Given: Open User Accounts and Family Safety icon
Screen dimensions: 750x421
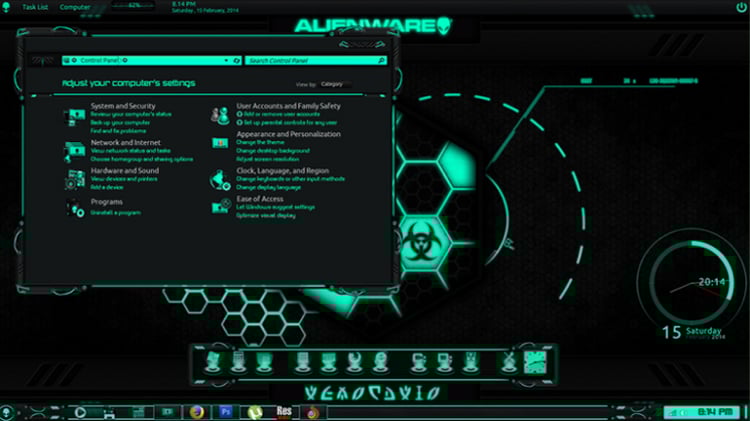Looking at the screenshot, I should coord(220,115).
